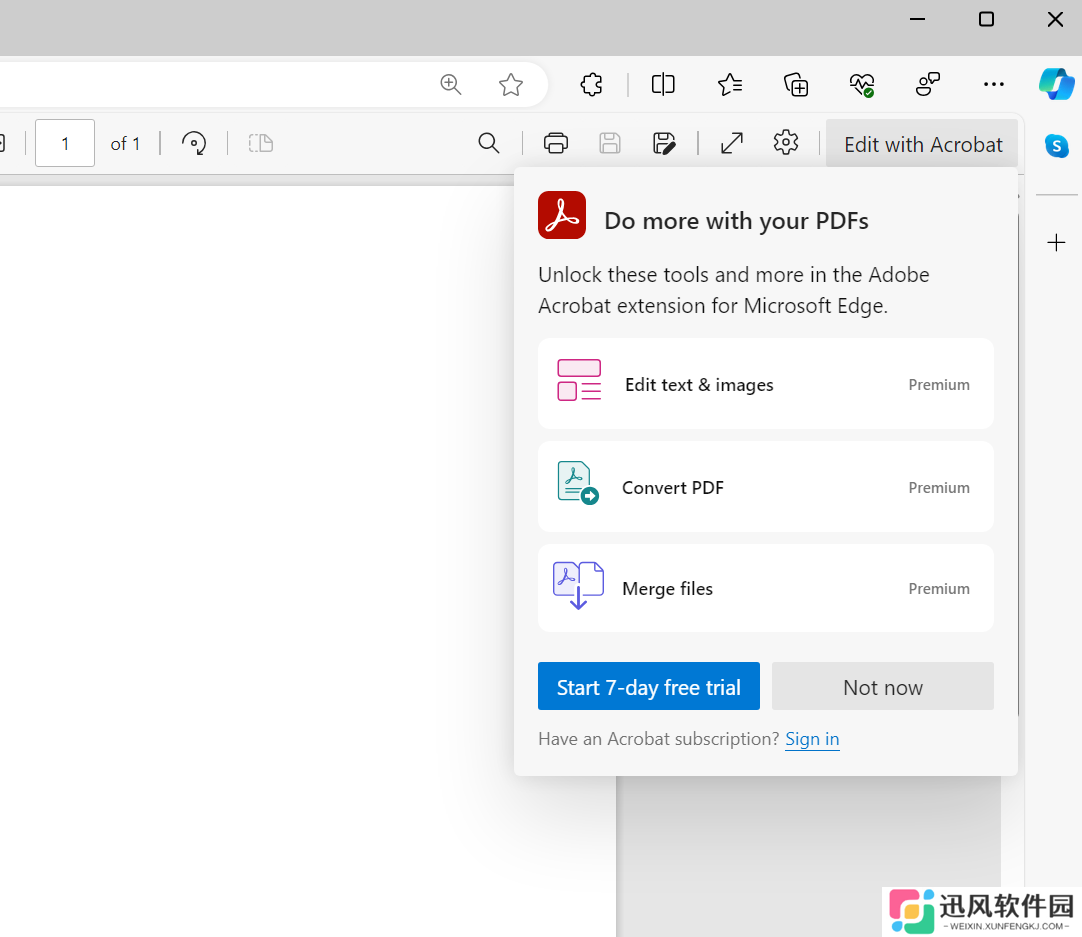
Task: Open PDF toolbar settings gear
Action: point(785,143)
